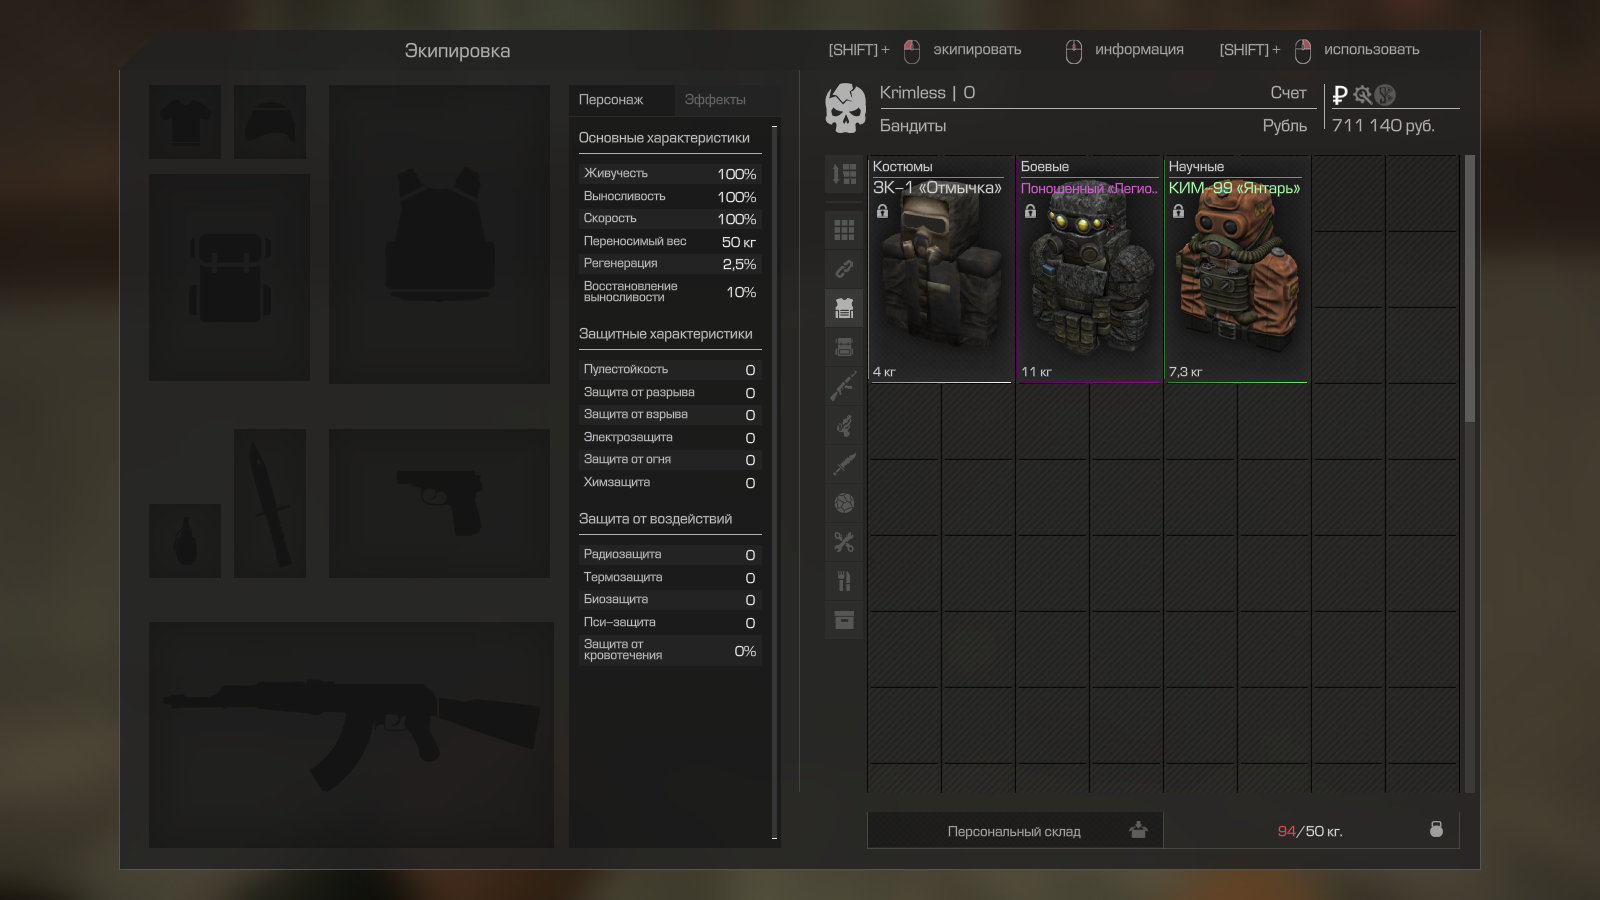Select the body armor filter icon
The height and width of the screenshot is (900, 1600).
(x=844, y=308)
